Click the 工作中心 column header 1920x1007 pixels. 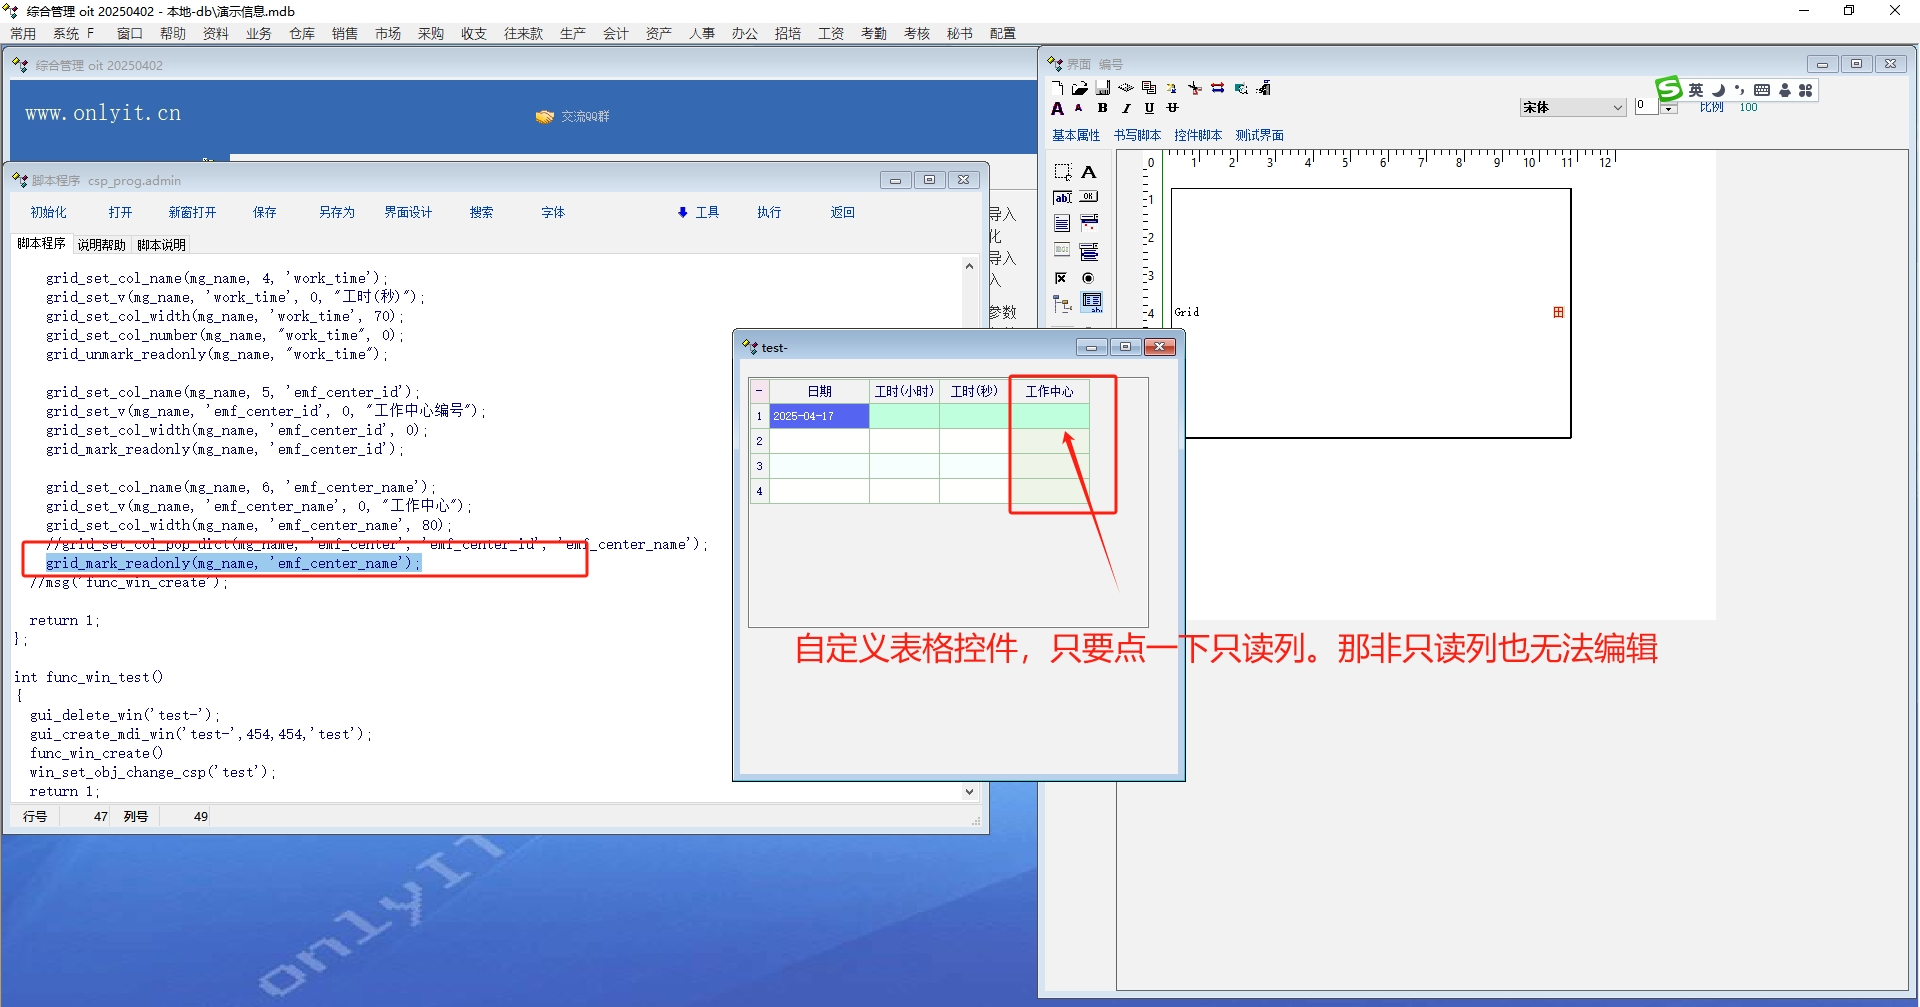click(1049, 391)
